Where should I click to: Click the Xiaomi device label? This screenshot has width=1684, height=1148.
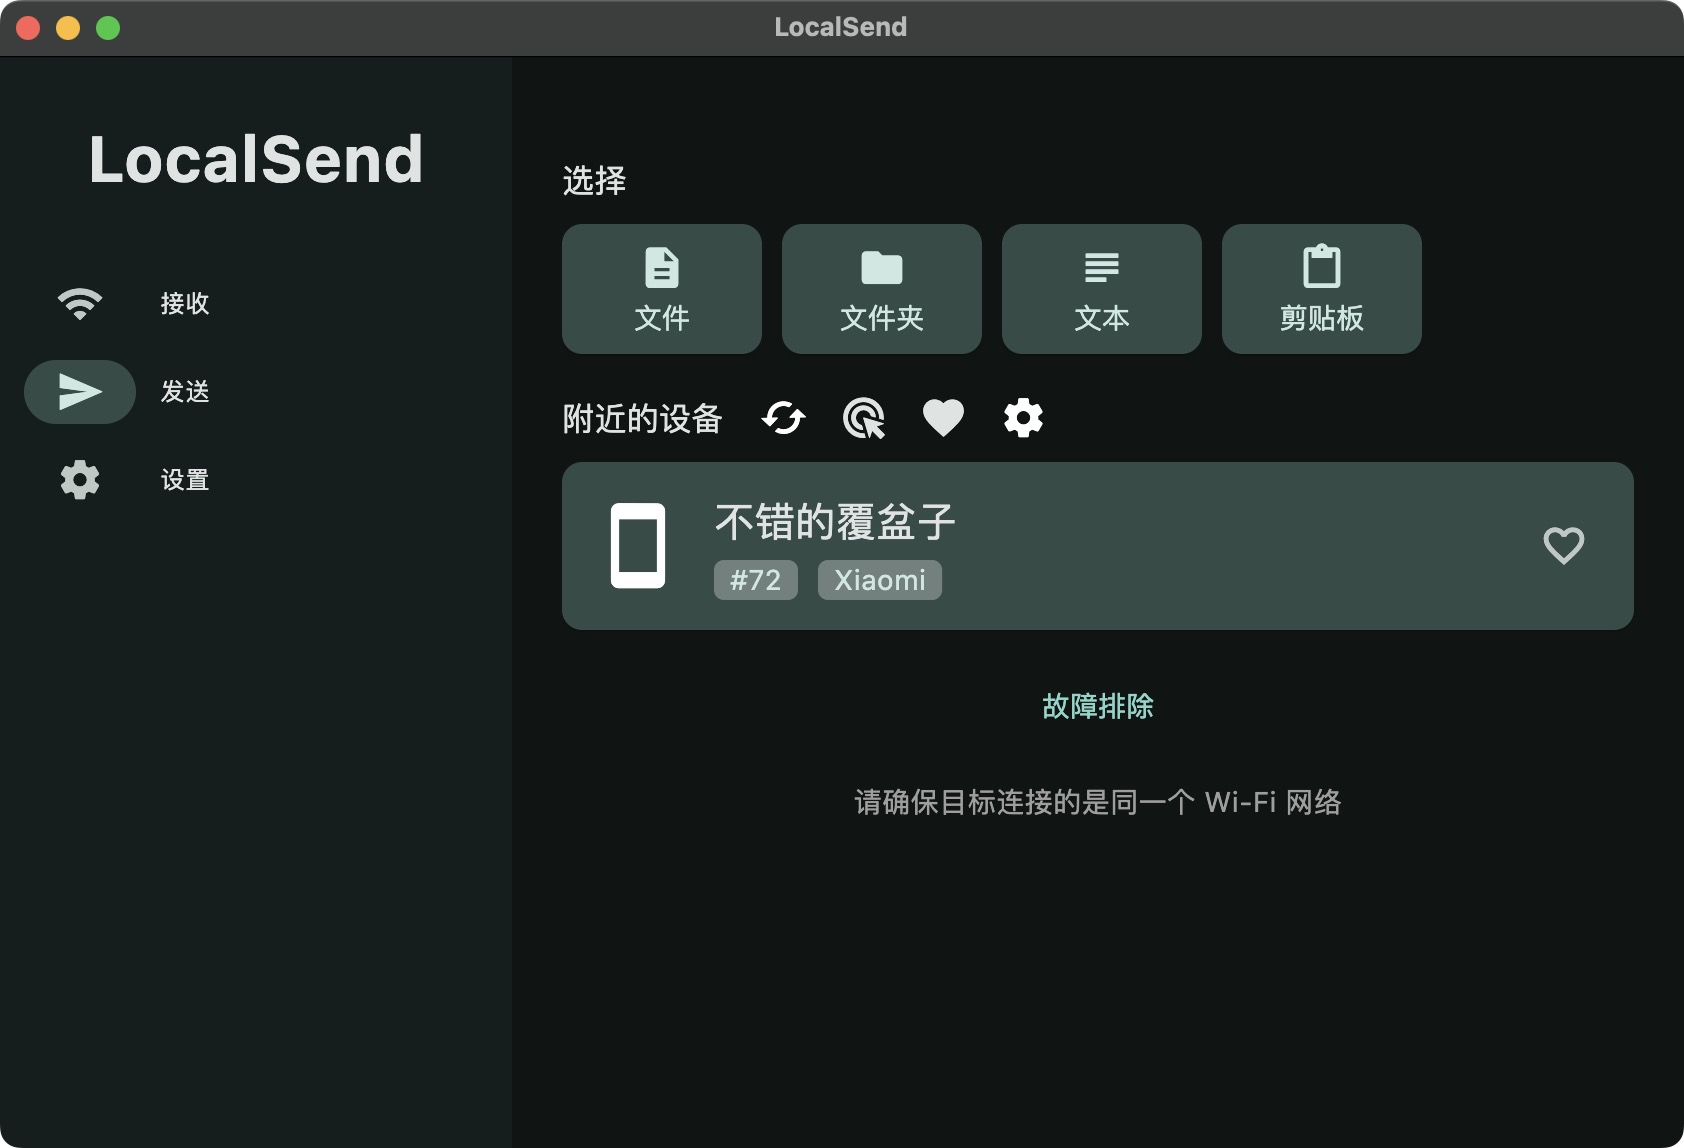pos(879,580)
